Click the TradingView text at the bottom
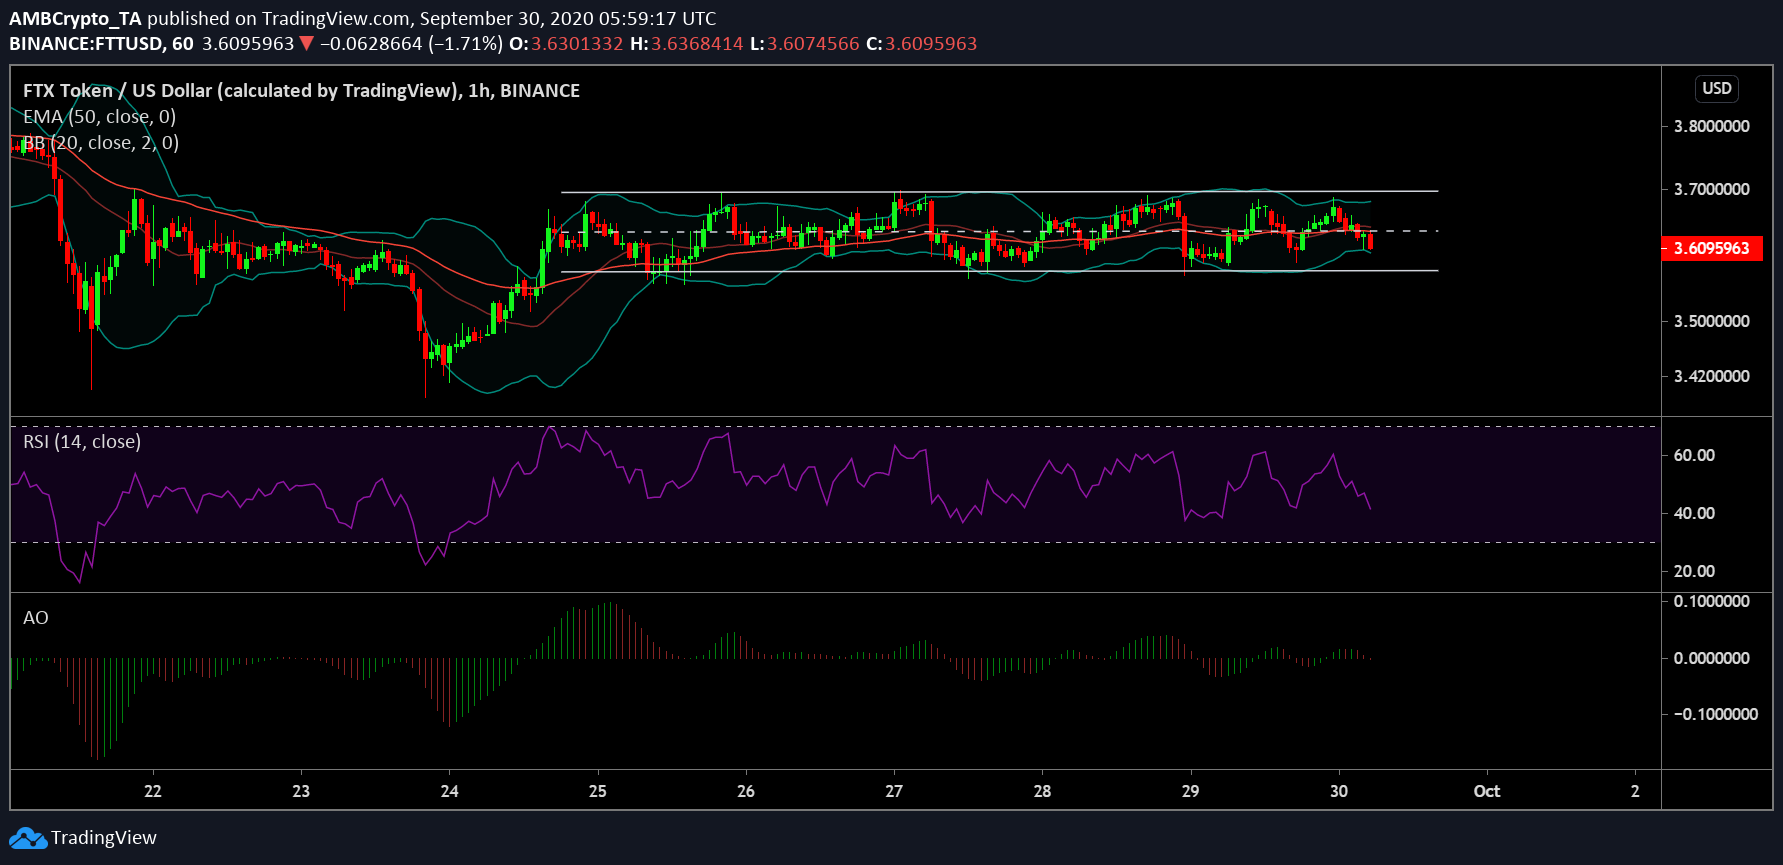This screenshot has width=1783, height=865. coord(104,838)
